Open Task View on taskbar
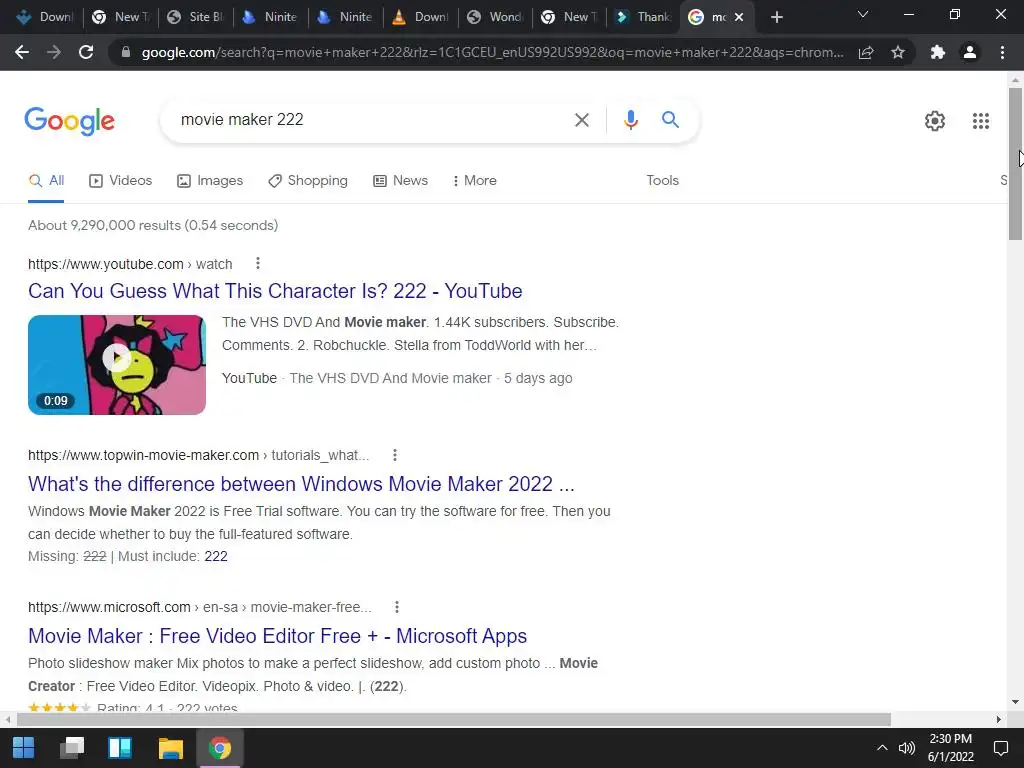Image resolution: width=1024 pixels, height=768 pixels. (x=72, y=748)
